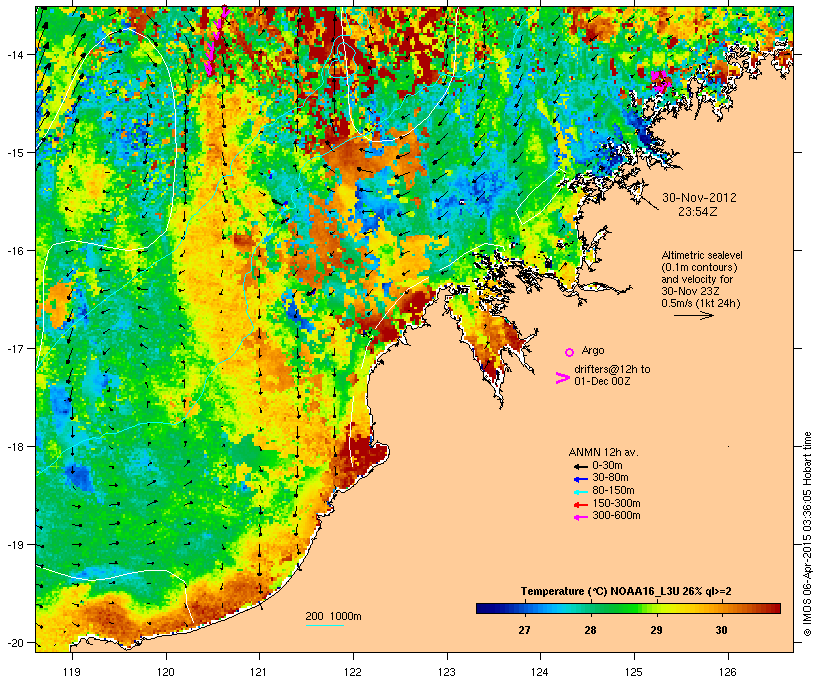Click the latitude axis label -14

(x=14, y=54)
